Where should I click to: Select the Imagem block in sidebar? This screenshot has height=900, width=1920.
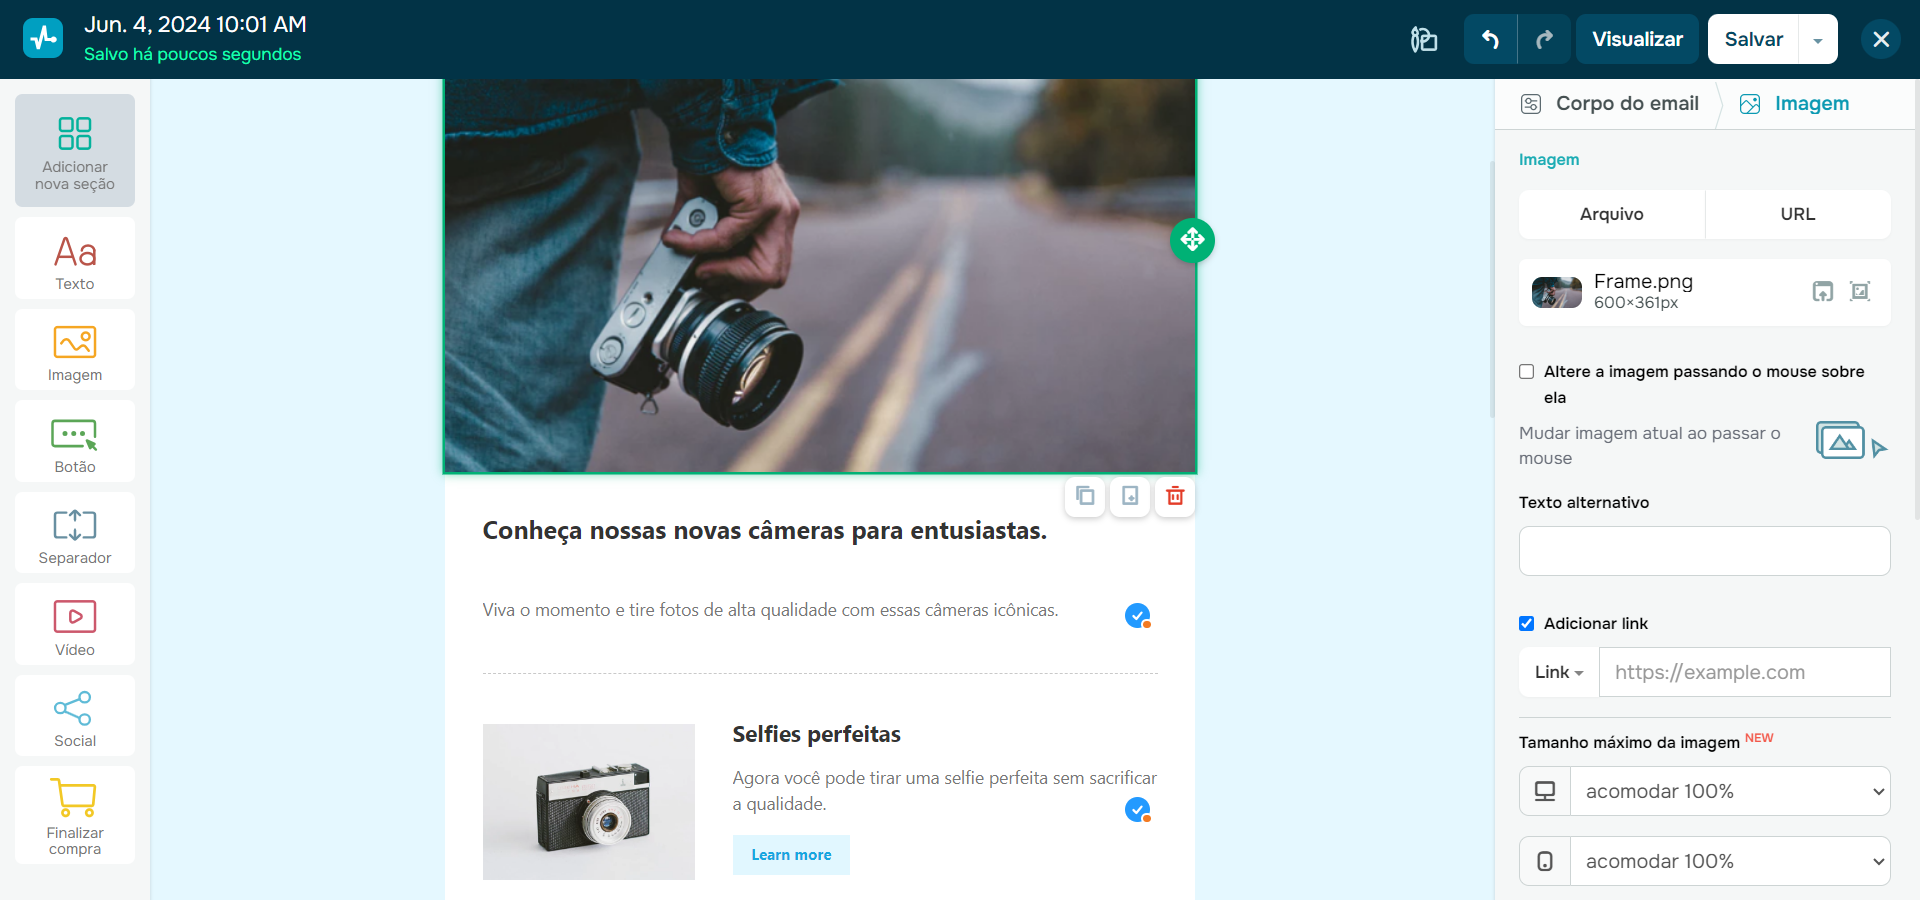(x=75, y=350)
